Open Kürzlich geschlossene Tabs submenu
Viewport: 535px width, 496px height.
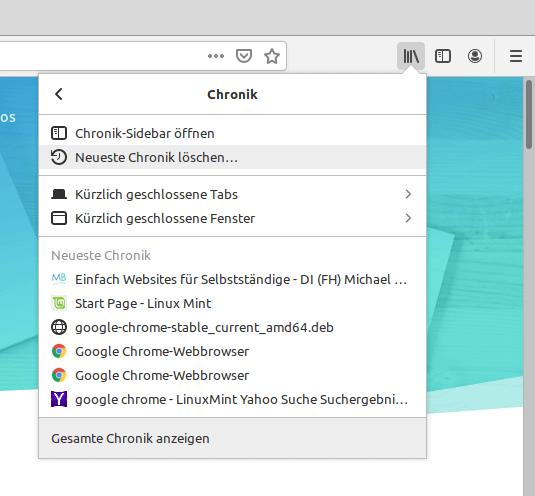coord(232,194)
